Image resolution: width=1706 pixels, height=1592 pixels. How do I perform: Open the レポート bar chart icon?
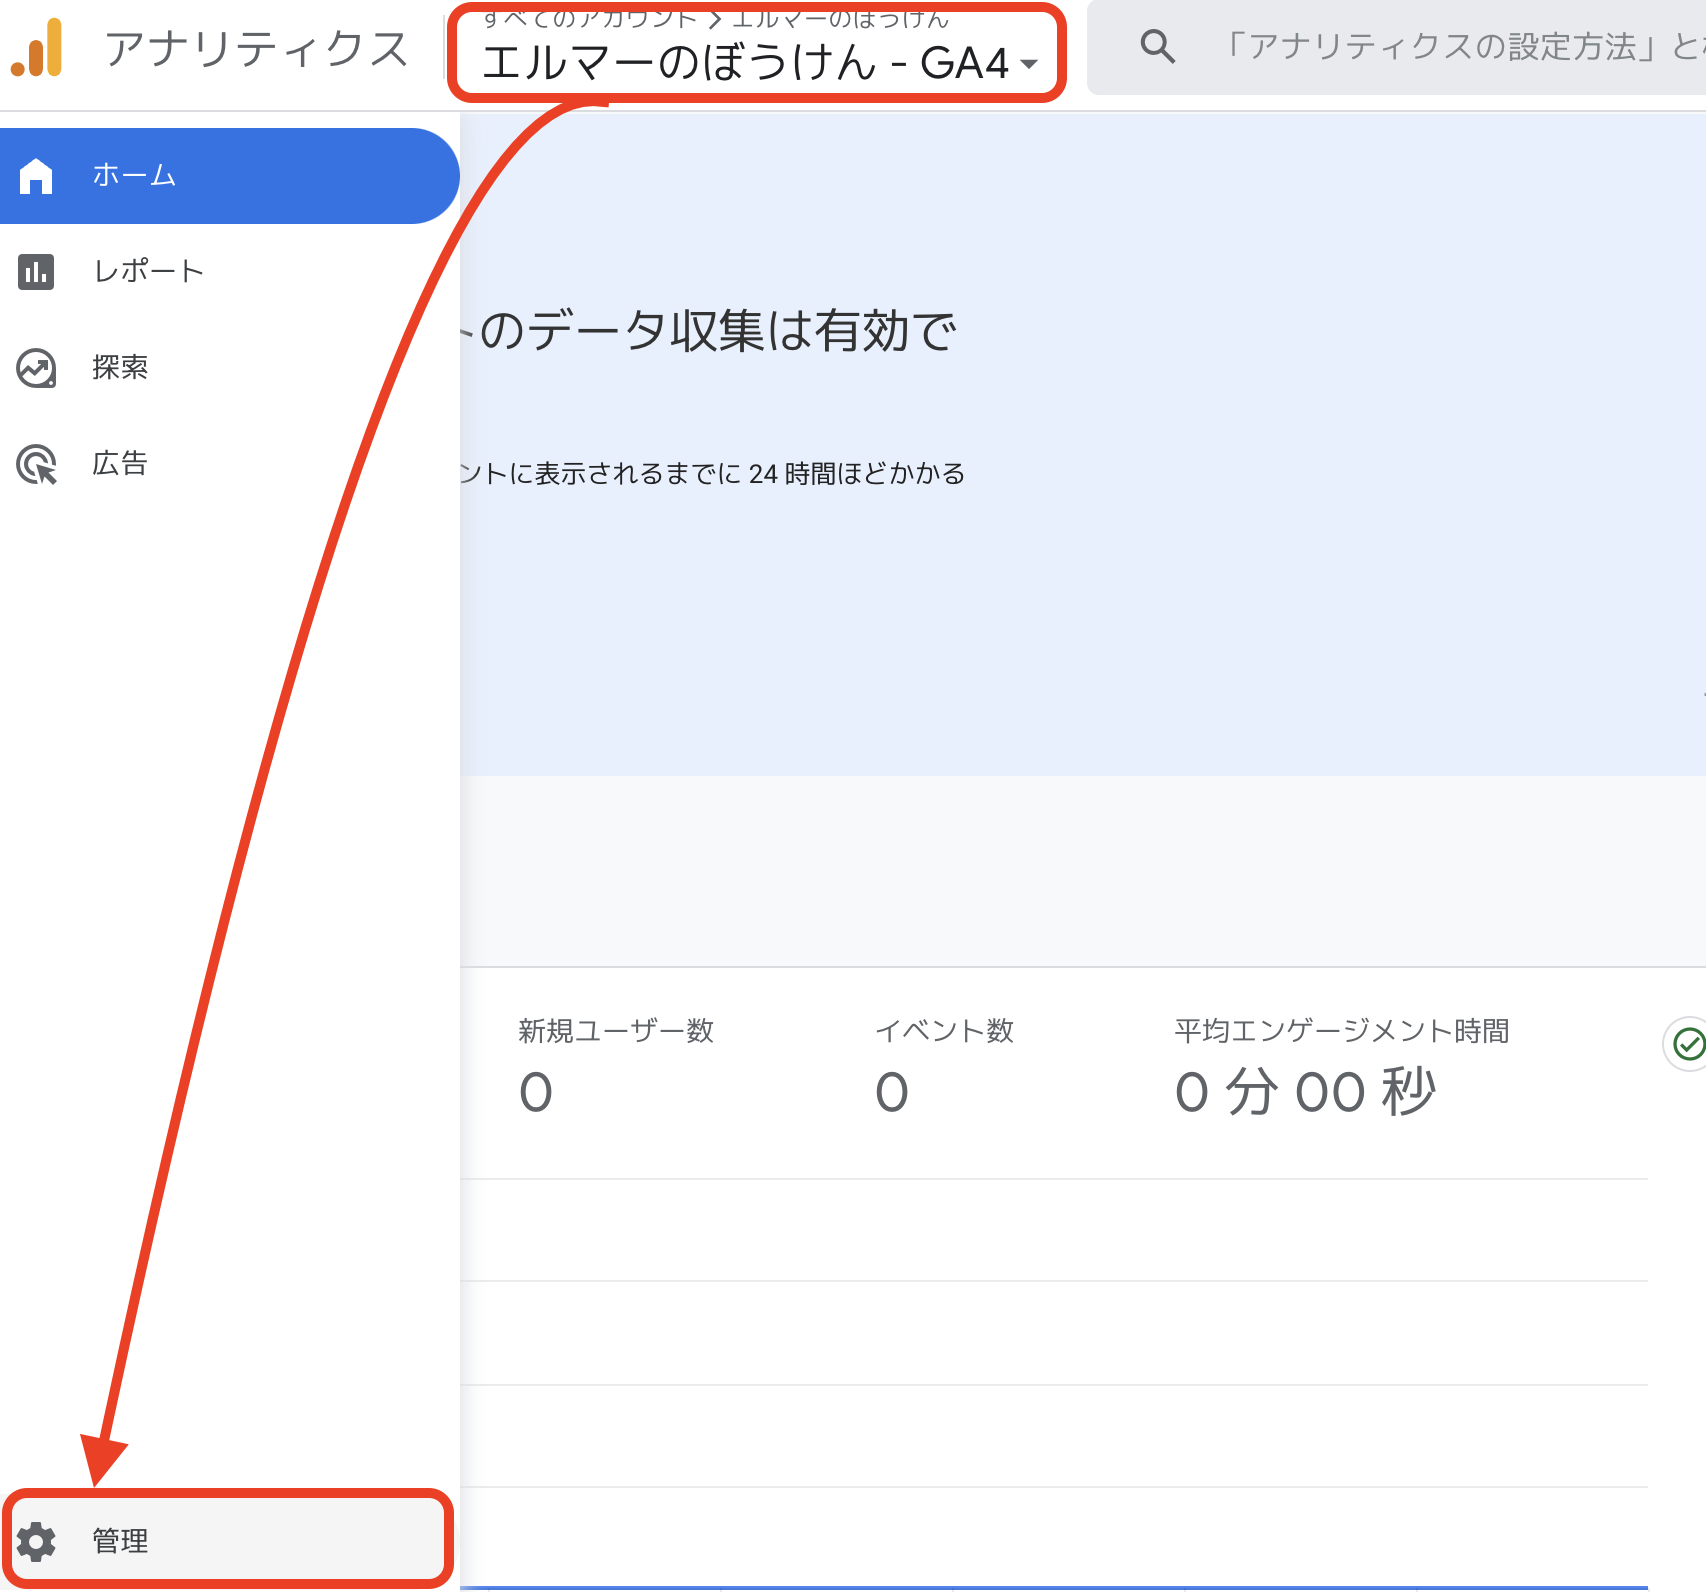coord(36,272)
